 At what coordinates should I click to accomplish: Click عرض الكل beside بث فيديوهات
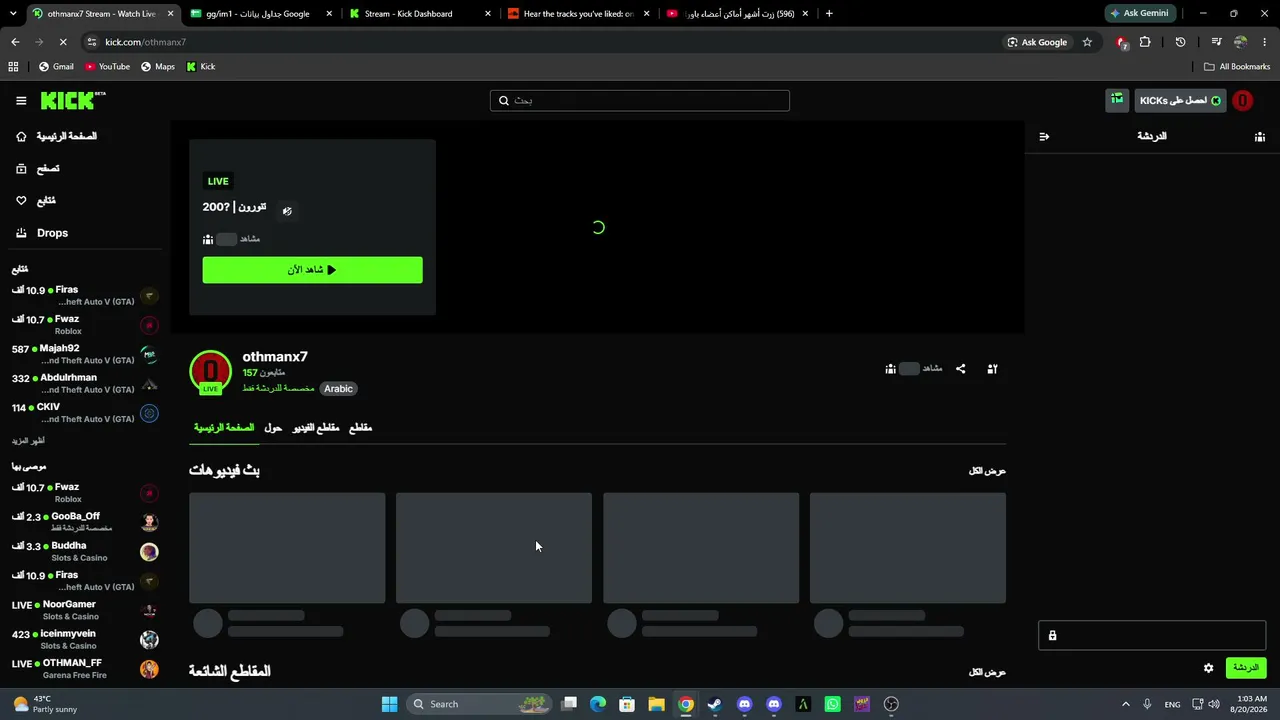tap(987, 471)
